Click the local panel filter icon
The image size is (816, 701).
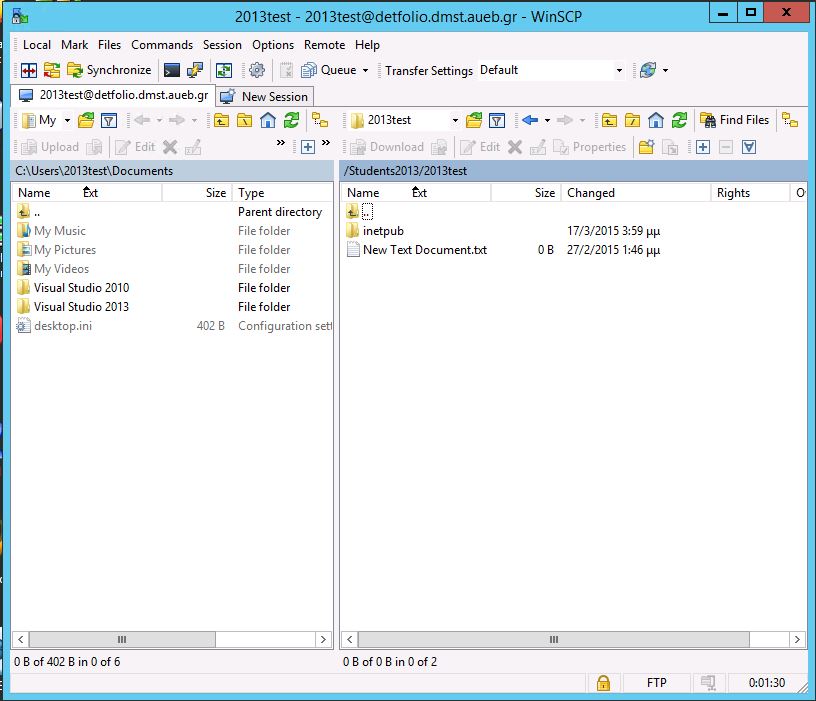(x=109, y=121)
